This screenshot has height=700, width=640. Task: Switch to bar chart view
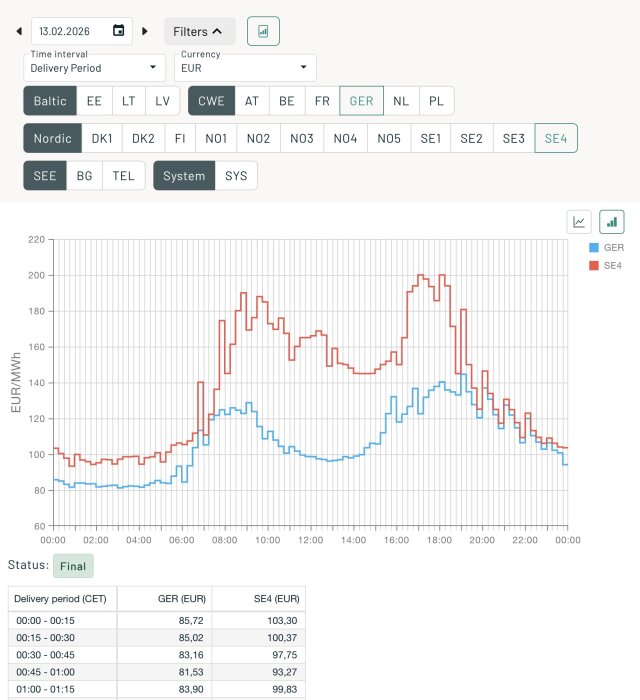611,222
